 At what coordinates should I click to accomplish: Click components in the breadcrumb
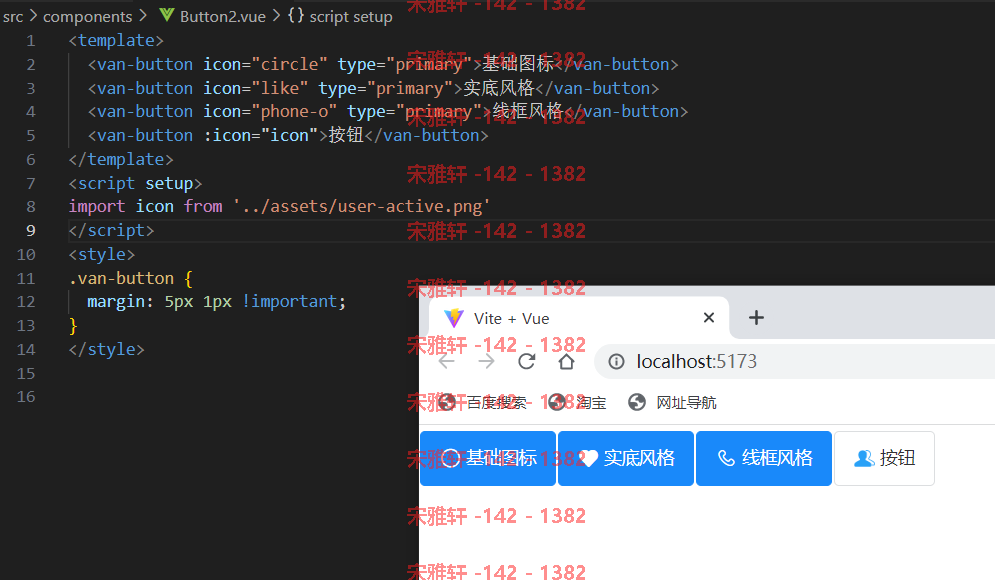[x=88, y=16]
